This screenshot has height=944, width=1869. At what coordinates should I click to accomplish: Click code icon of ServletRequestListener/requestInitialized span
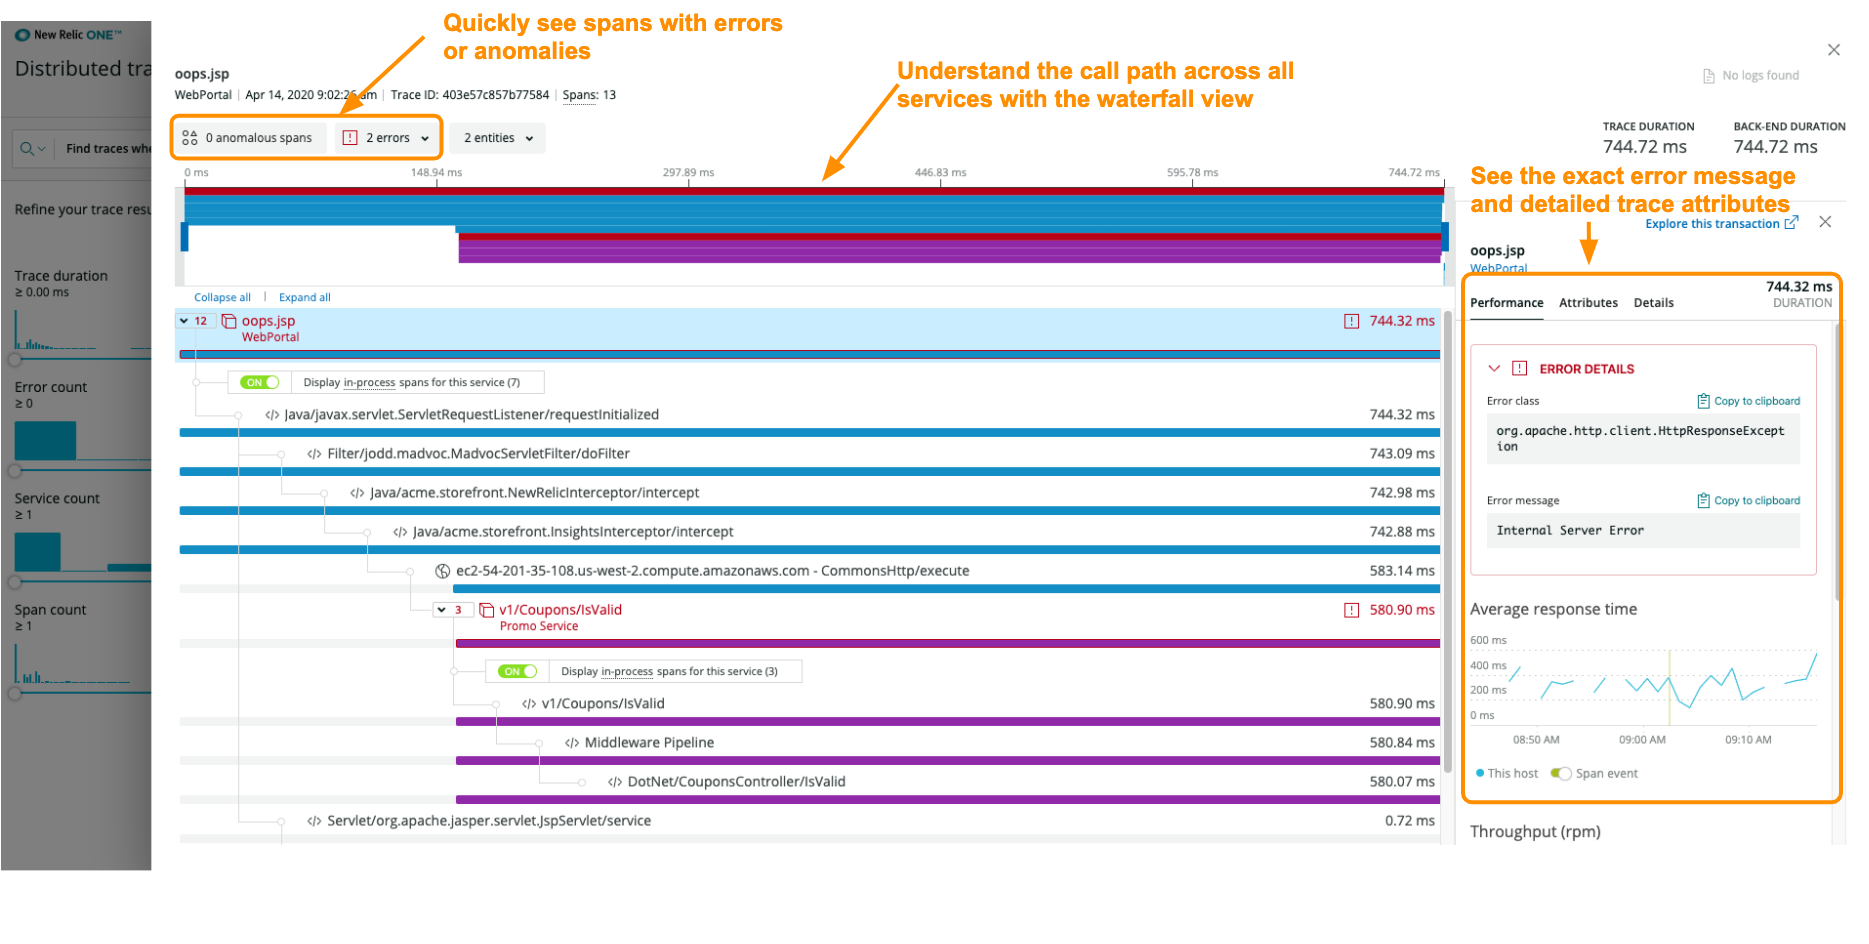pyautogui.click(x=272, y=415)
